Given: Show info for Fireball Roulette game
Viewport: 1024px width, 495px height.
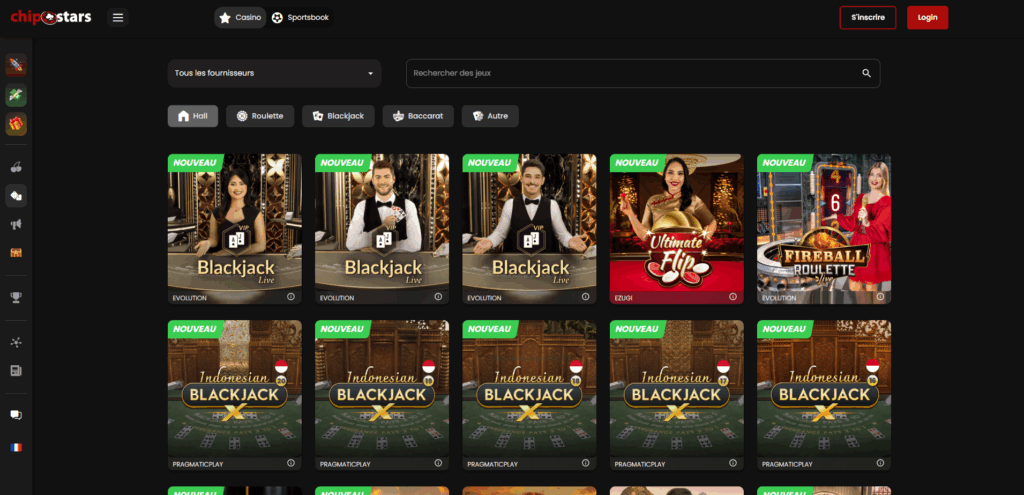Looking at the screenshot, I should [x=880, y=297].
